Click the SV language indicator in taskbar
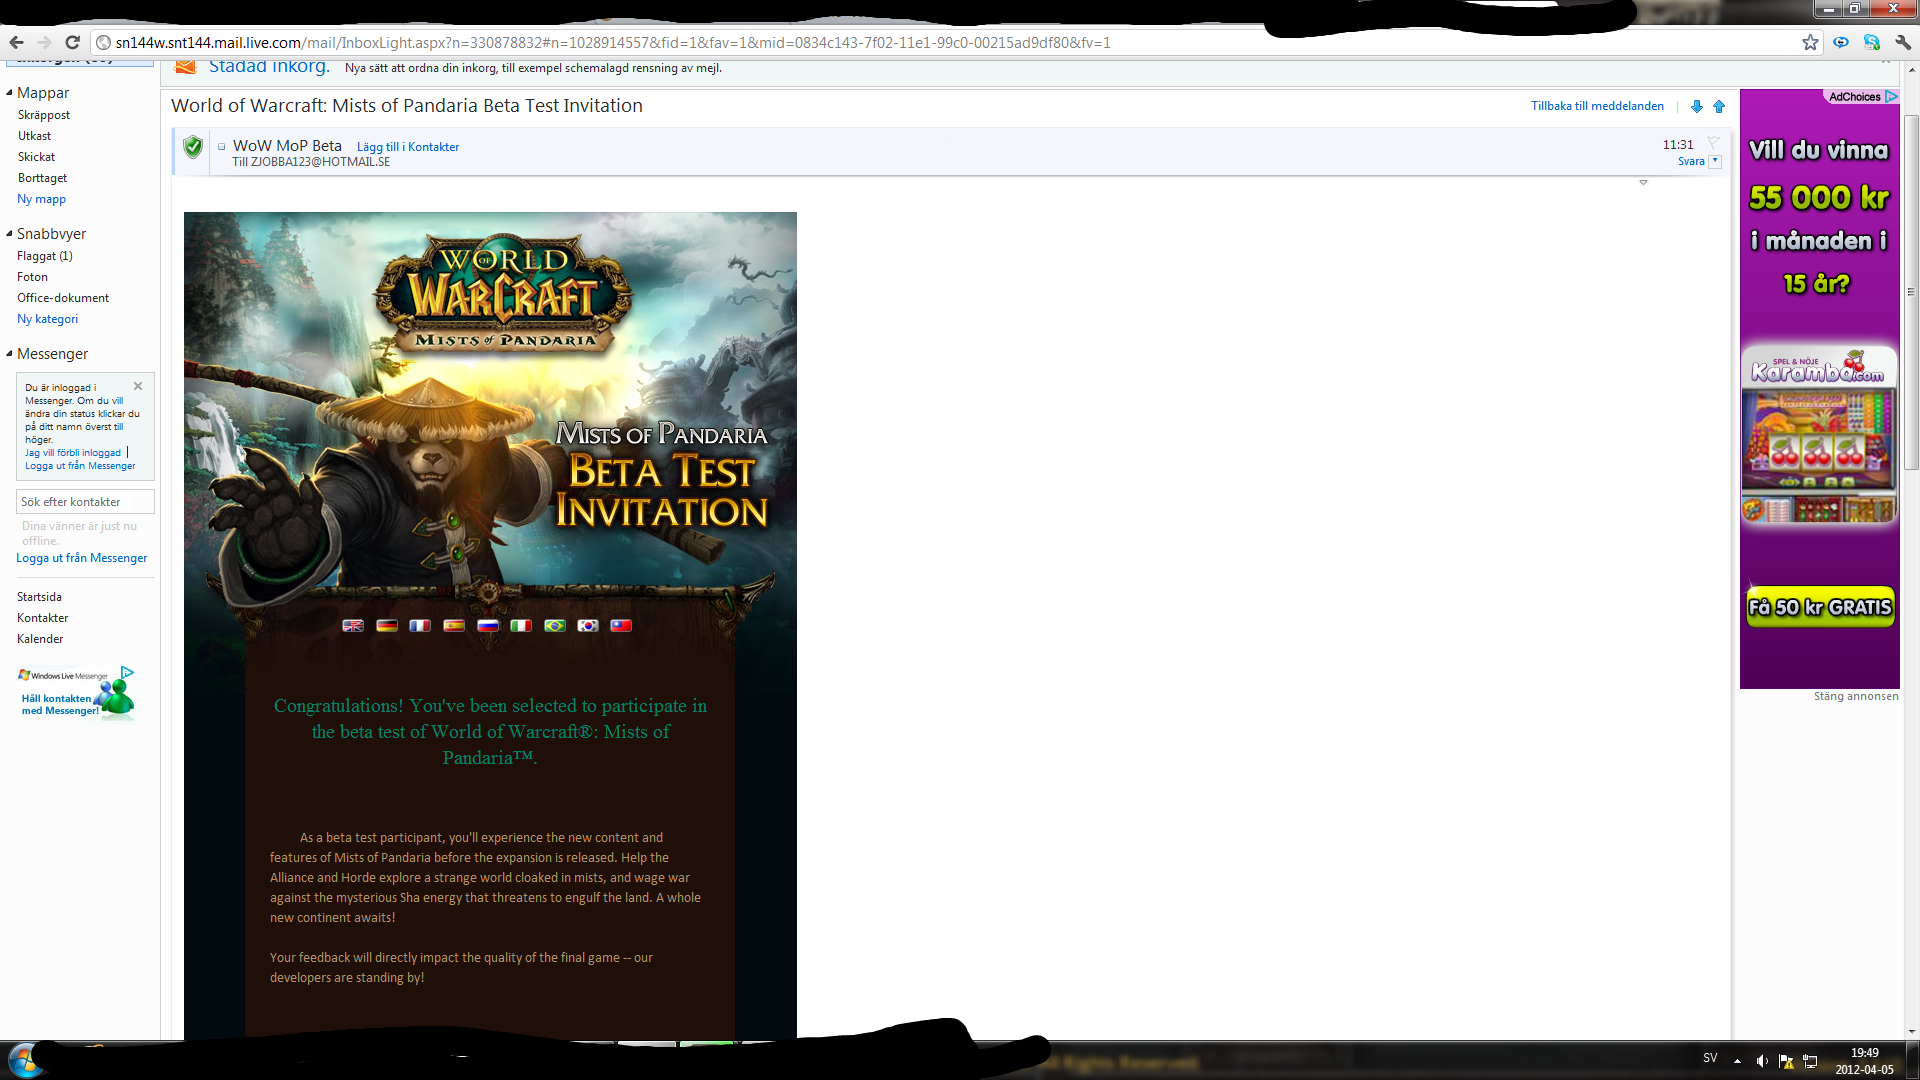 click(x=1710, y=1058)
